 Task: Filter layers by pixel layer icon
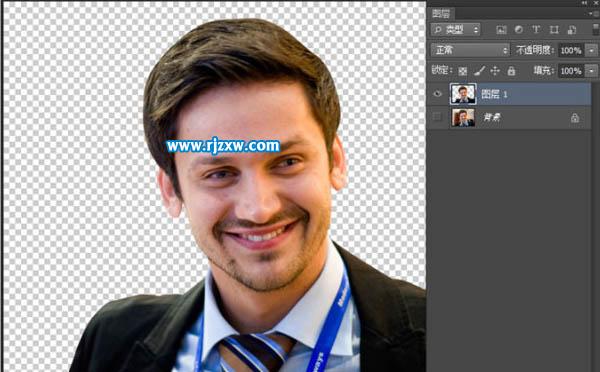coord(501,30)
